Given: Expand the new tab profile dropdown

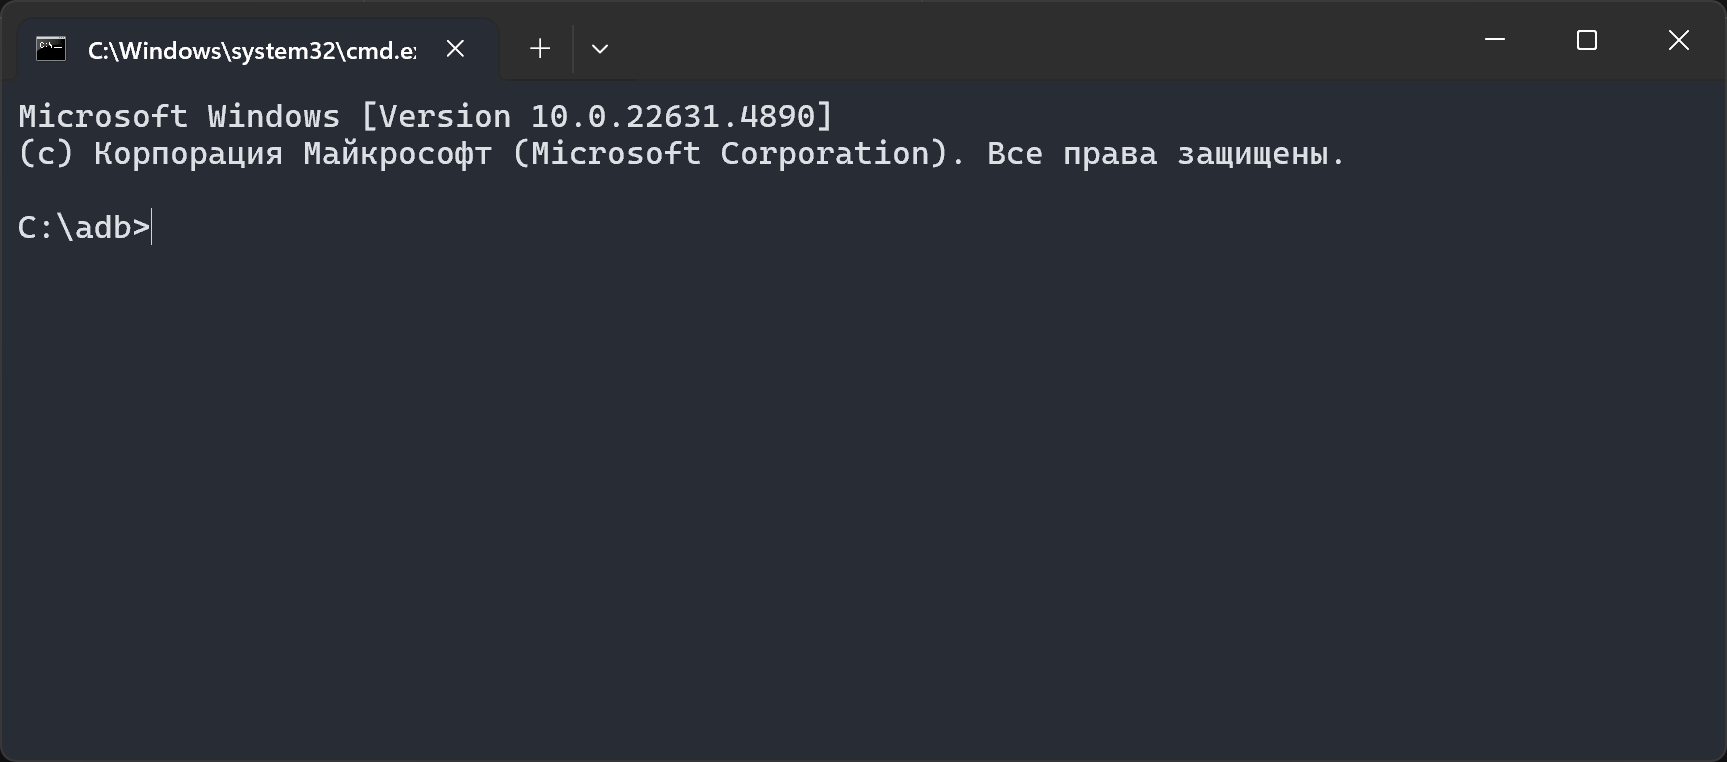Looking at the screenshot, I should click(x=600, y=49).
